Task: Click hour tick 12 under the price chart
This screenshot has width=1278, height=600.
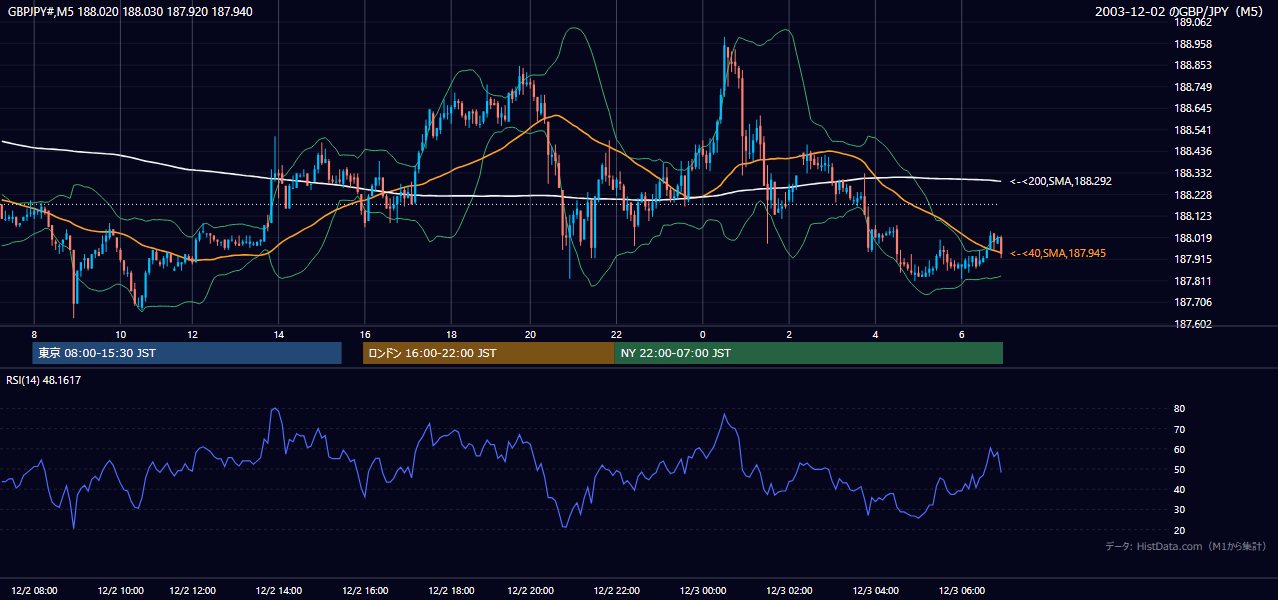Action: click(193, 335)
